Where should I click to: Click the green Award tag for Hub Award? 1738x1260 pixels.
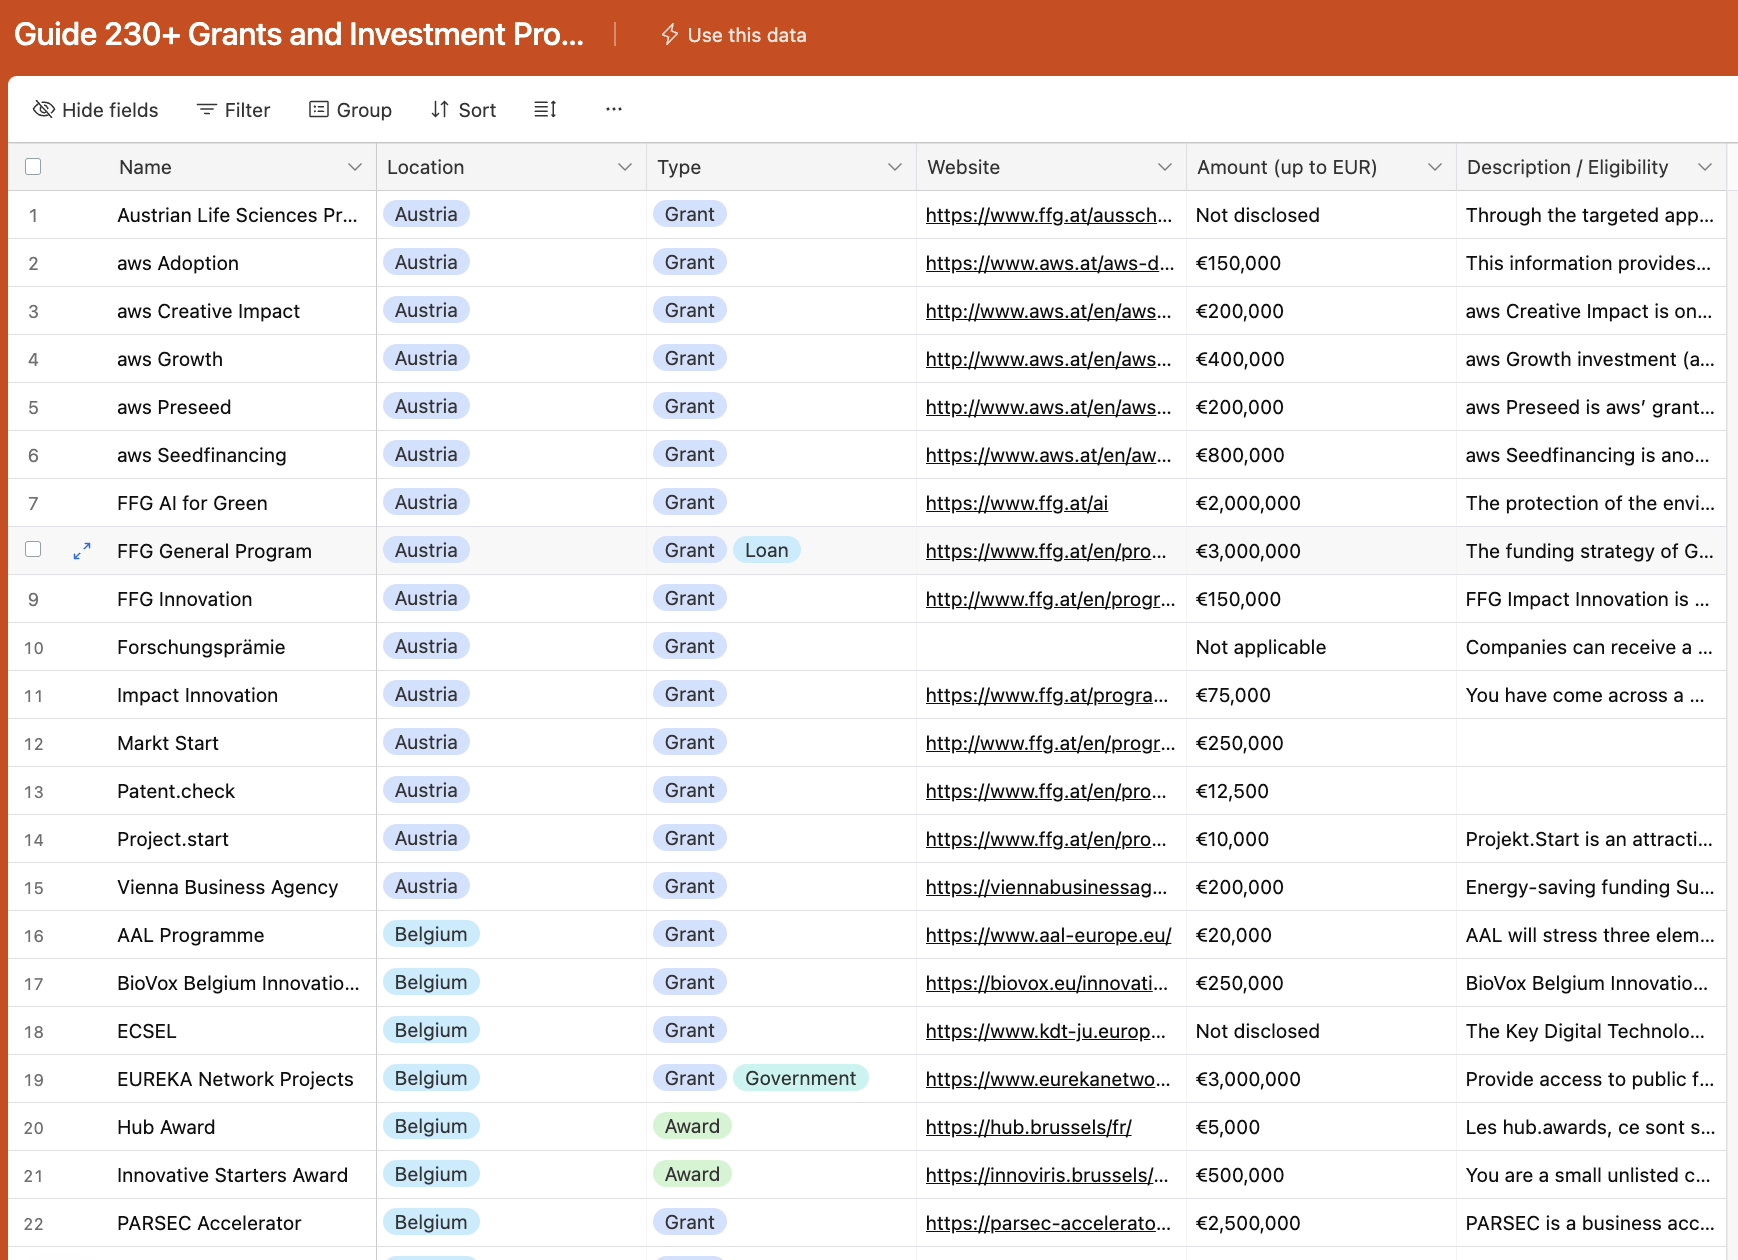point(692,1126)
